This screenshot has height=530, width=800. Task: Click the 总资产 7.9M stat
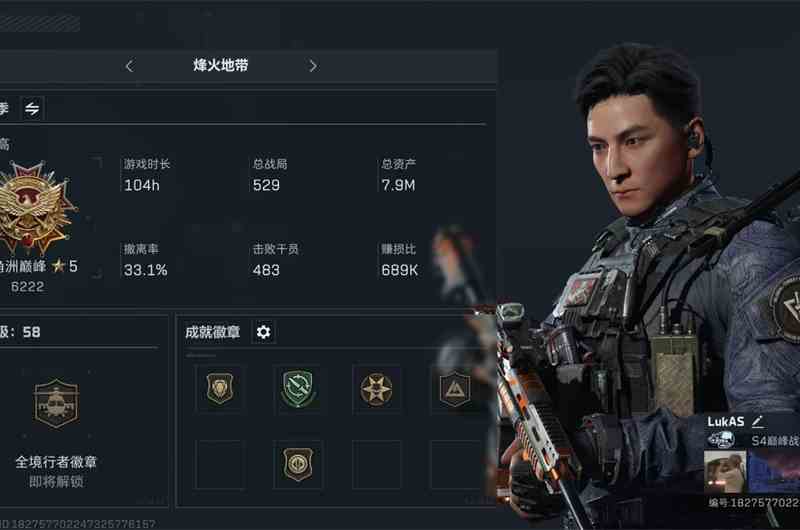pos(399,175)
